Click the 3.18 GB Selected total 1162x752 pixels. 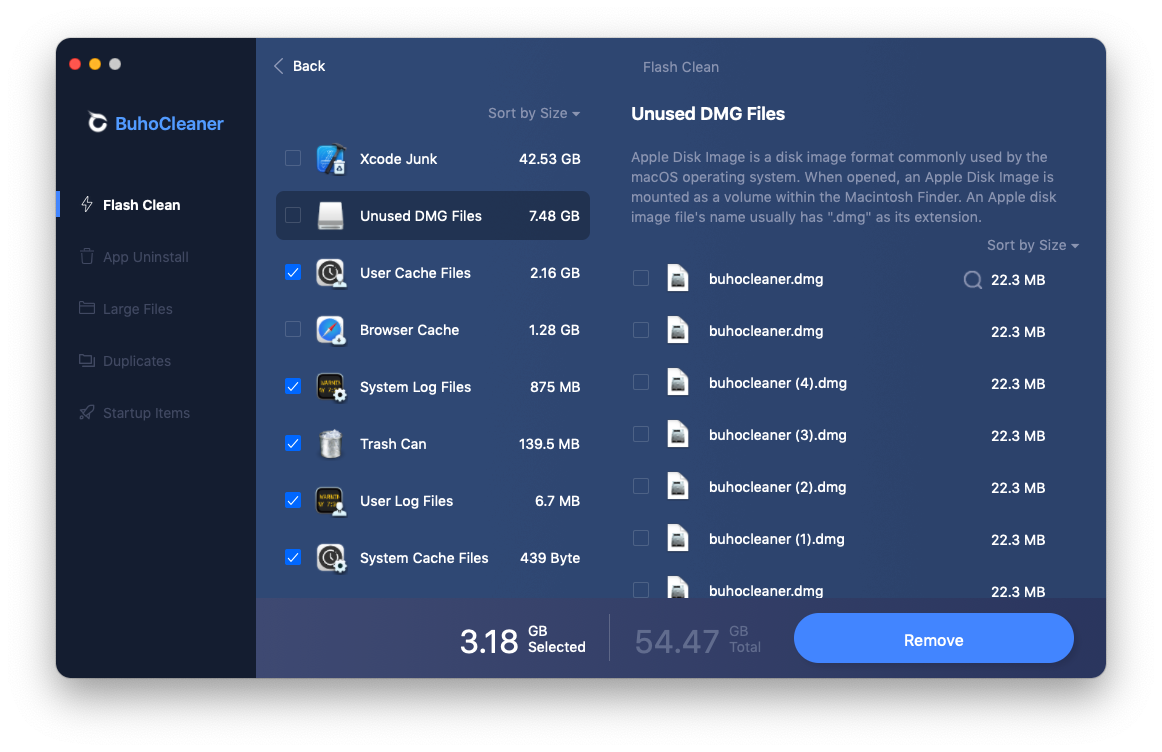click(522, 640)
